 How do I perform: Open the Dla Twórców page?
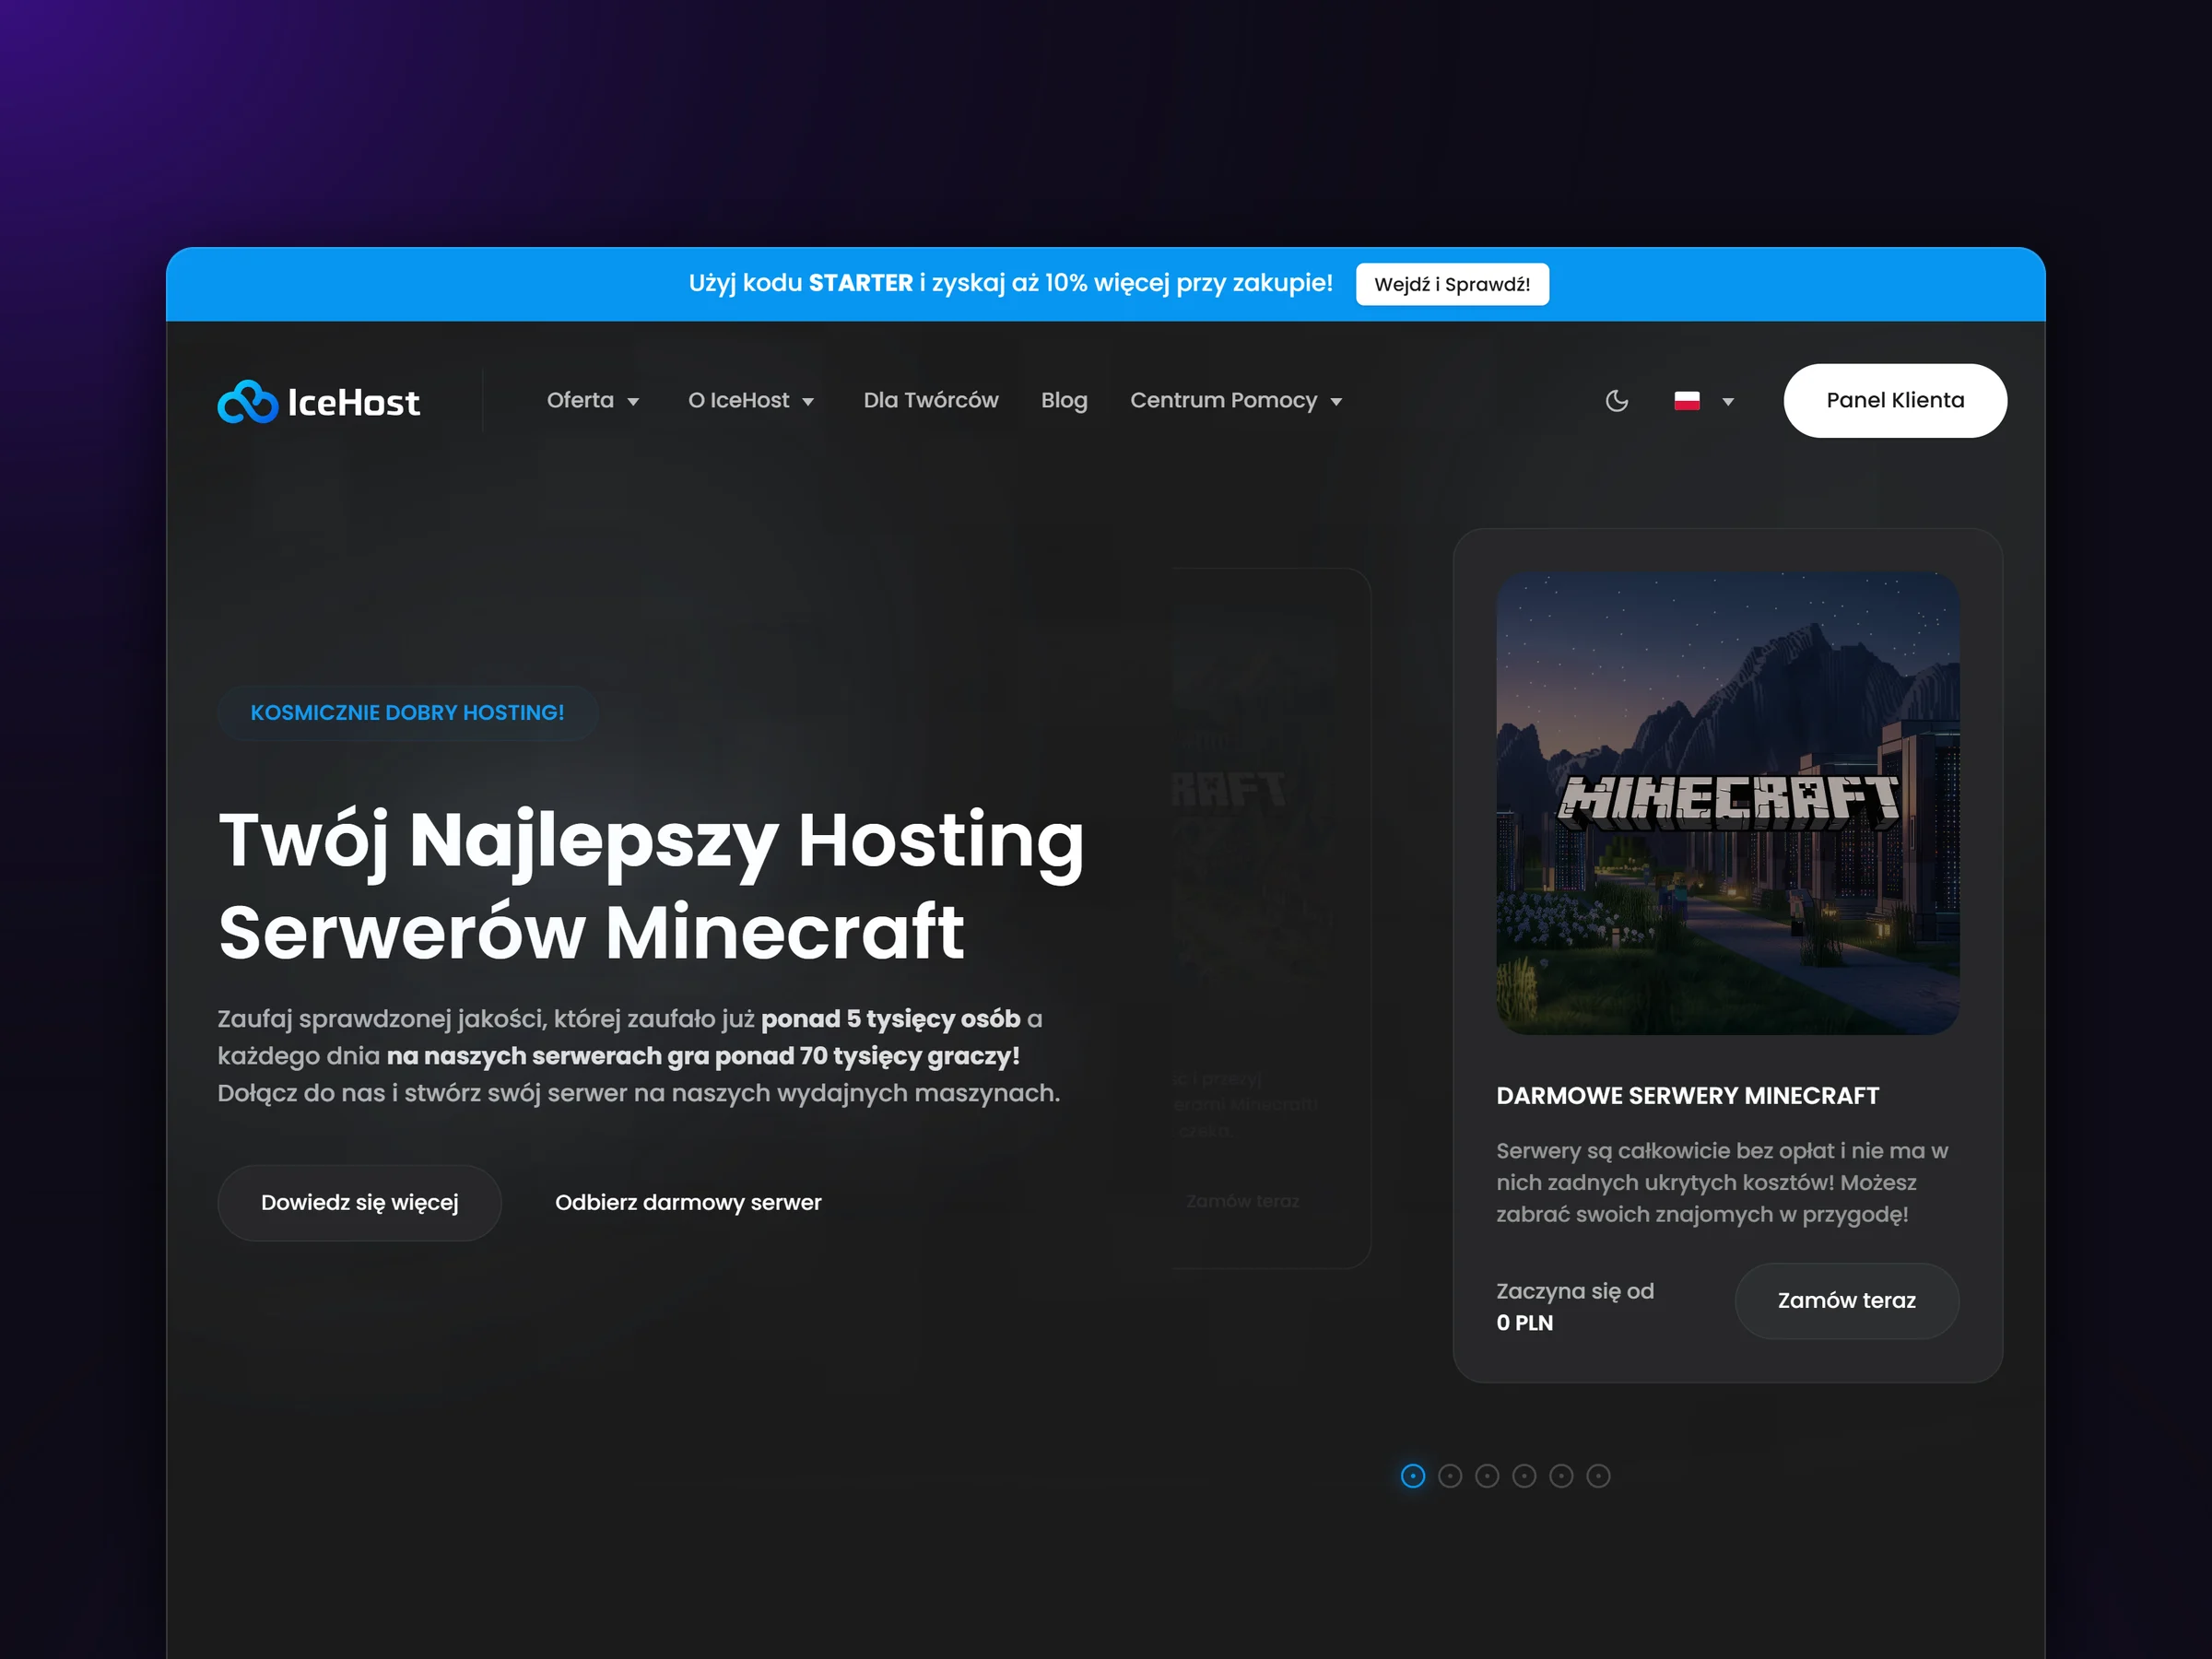point(930,400)
